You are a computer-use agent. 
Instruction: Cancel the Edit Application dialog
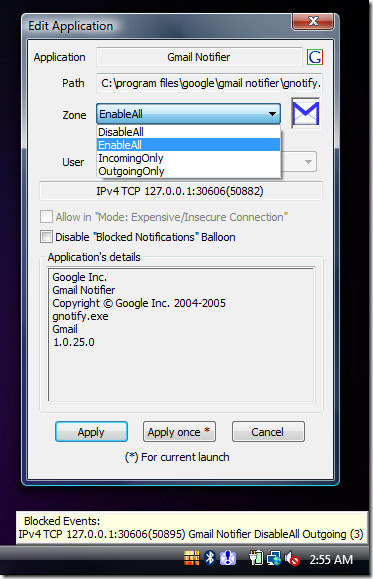point(268,432)
